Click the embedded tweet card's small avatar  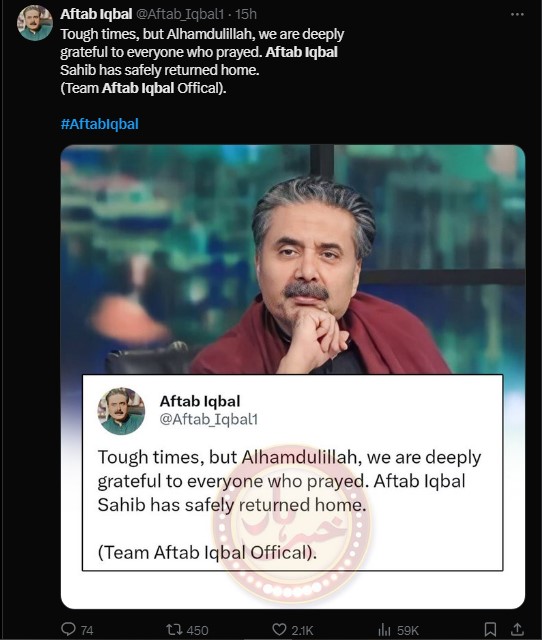121,411
